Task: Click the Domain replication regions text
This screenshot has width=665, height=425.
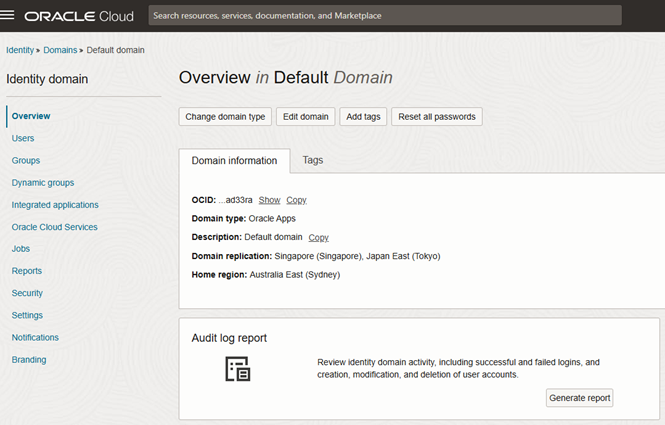Action: click(x=358, y=256)
